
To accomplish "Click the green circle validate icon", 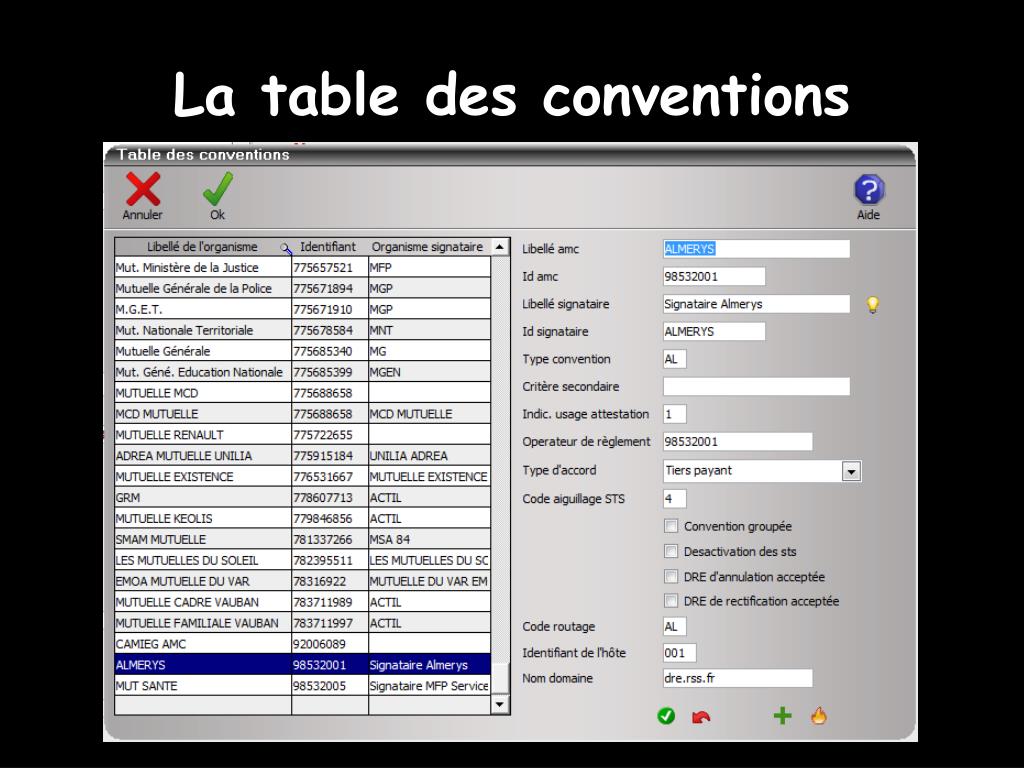I will pos(666,716).
